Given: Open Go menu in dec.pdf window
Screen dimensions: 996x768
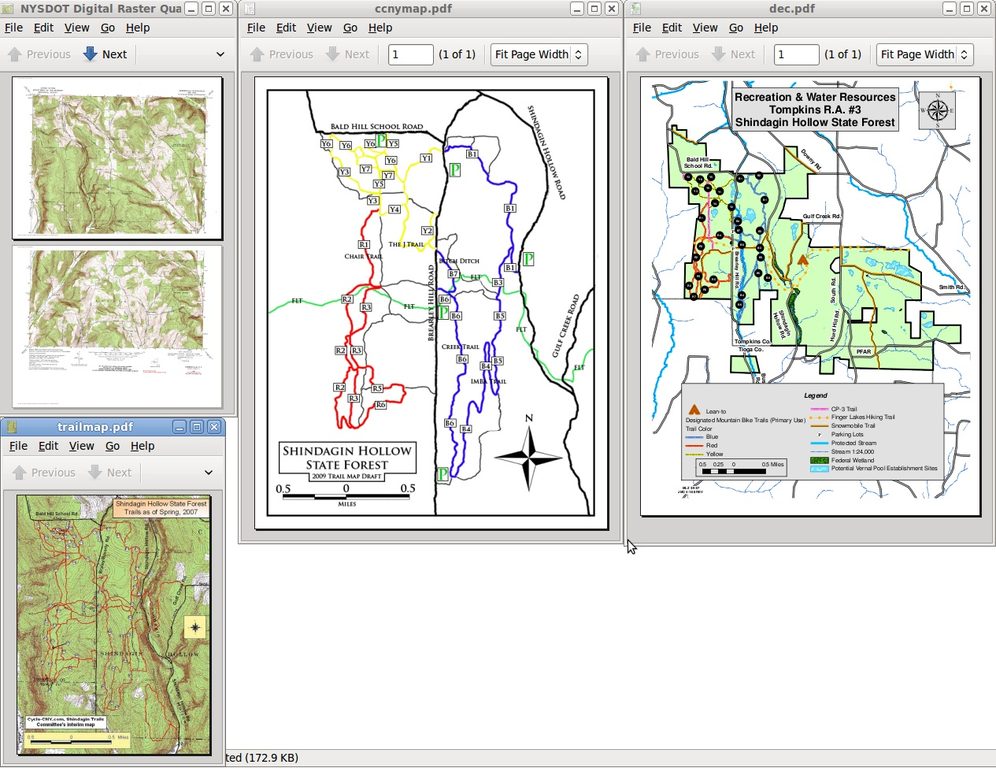Looking at the screenshot, I should (x=736, y=27).
